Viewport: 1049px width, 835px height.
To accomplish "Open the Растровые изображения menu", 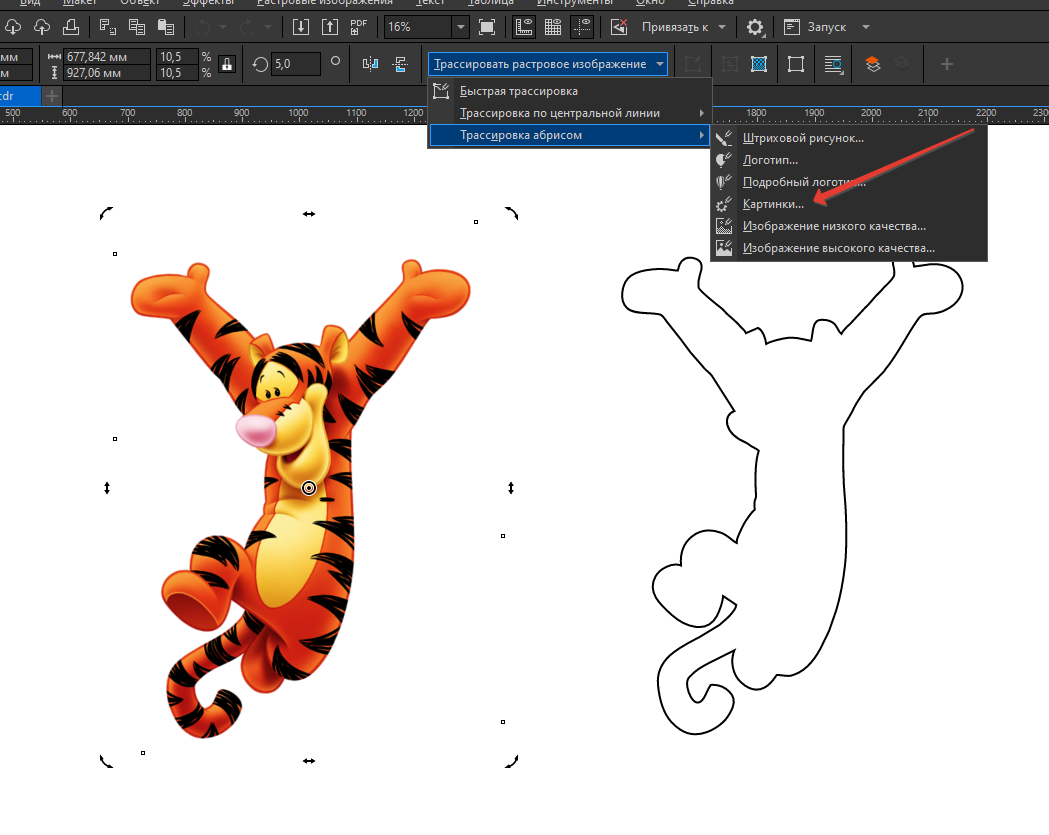I will [x=324, y=3].
